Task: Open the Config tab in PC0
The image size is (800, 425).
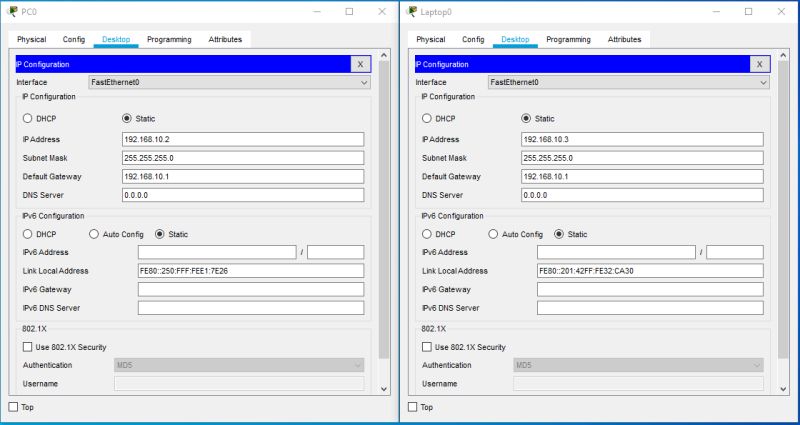Action: [x=74, y=39]
